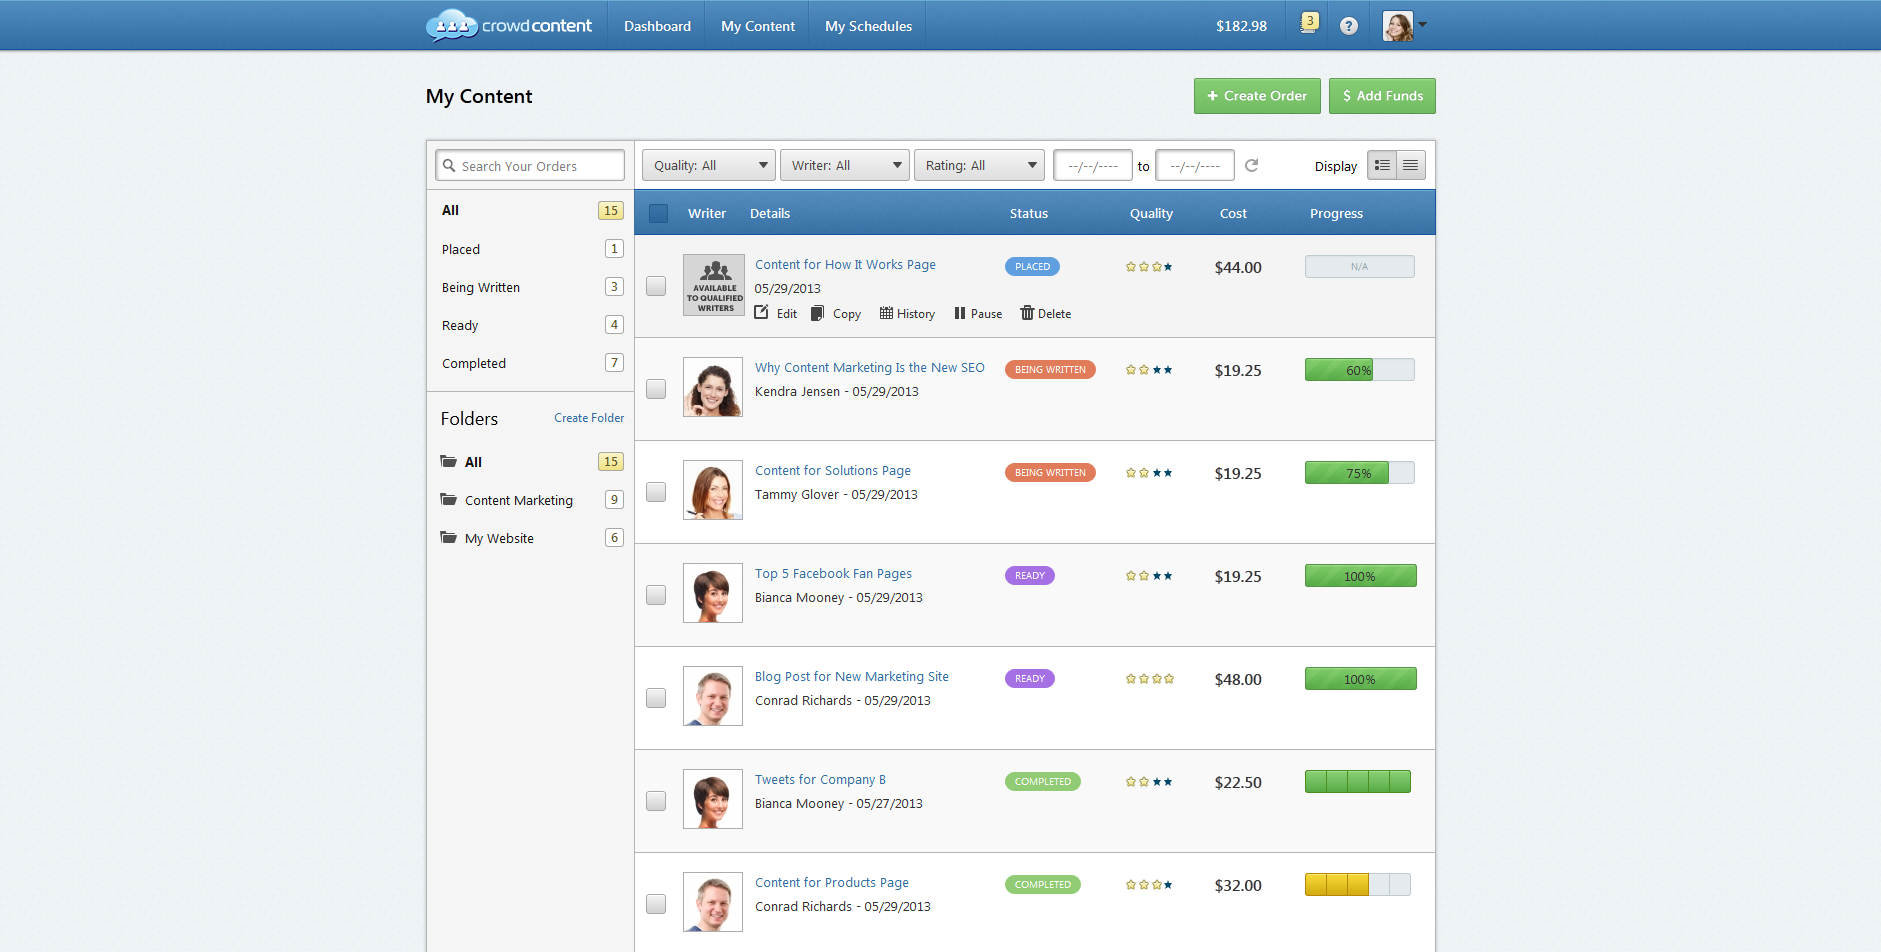Click the refresh date filter icon
The height and width of the screenshot is (952, 1881).
tap(1251, 165)
